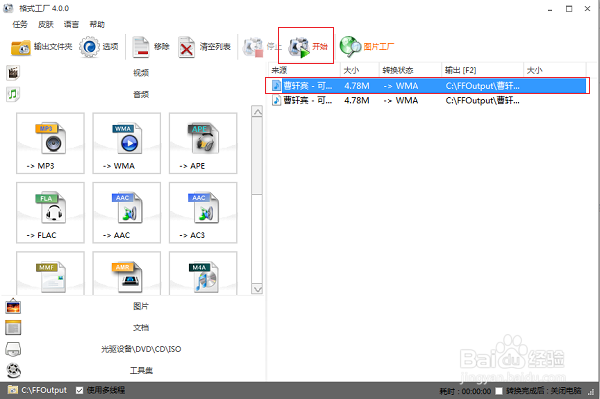Select the -> FLAC format tile
This screenshot has width=600, height=399.
50,212
